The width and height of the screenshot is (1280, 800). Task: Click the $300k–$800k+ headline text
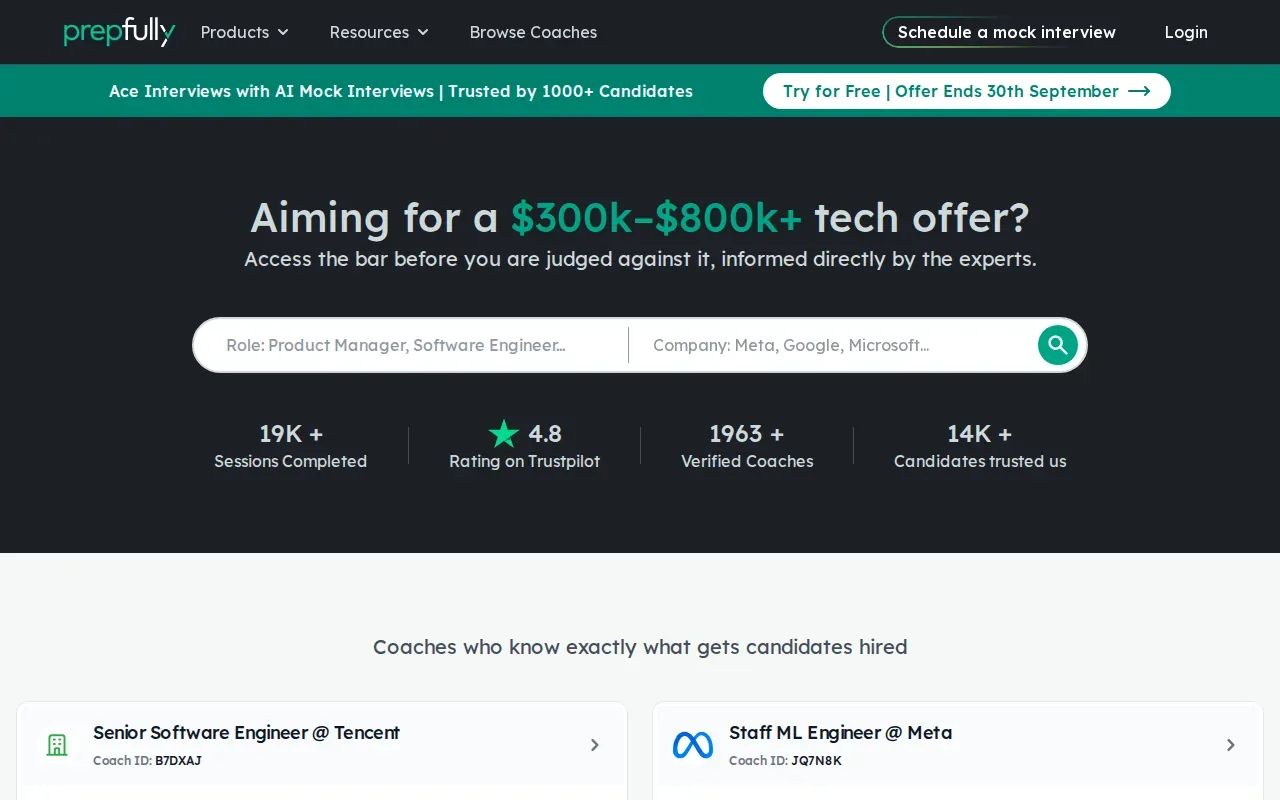(x=656, y=217)
